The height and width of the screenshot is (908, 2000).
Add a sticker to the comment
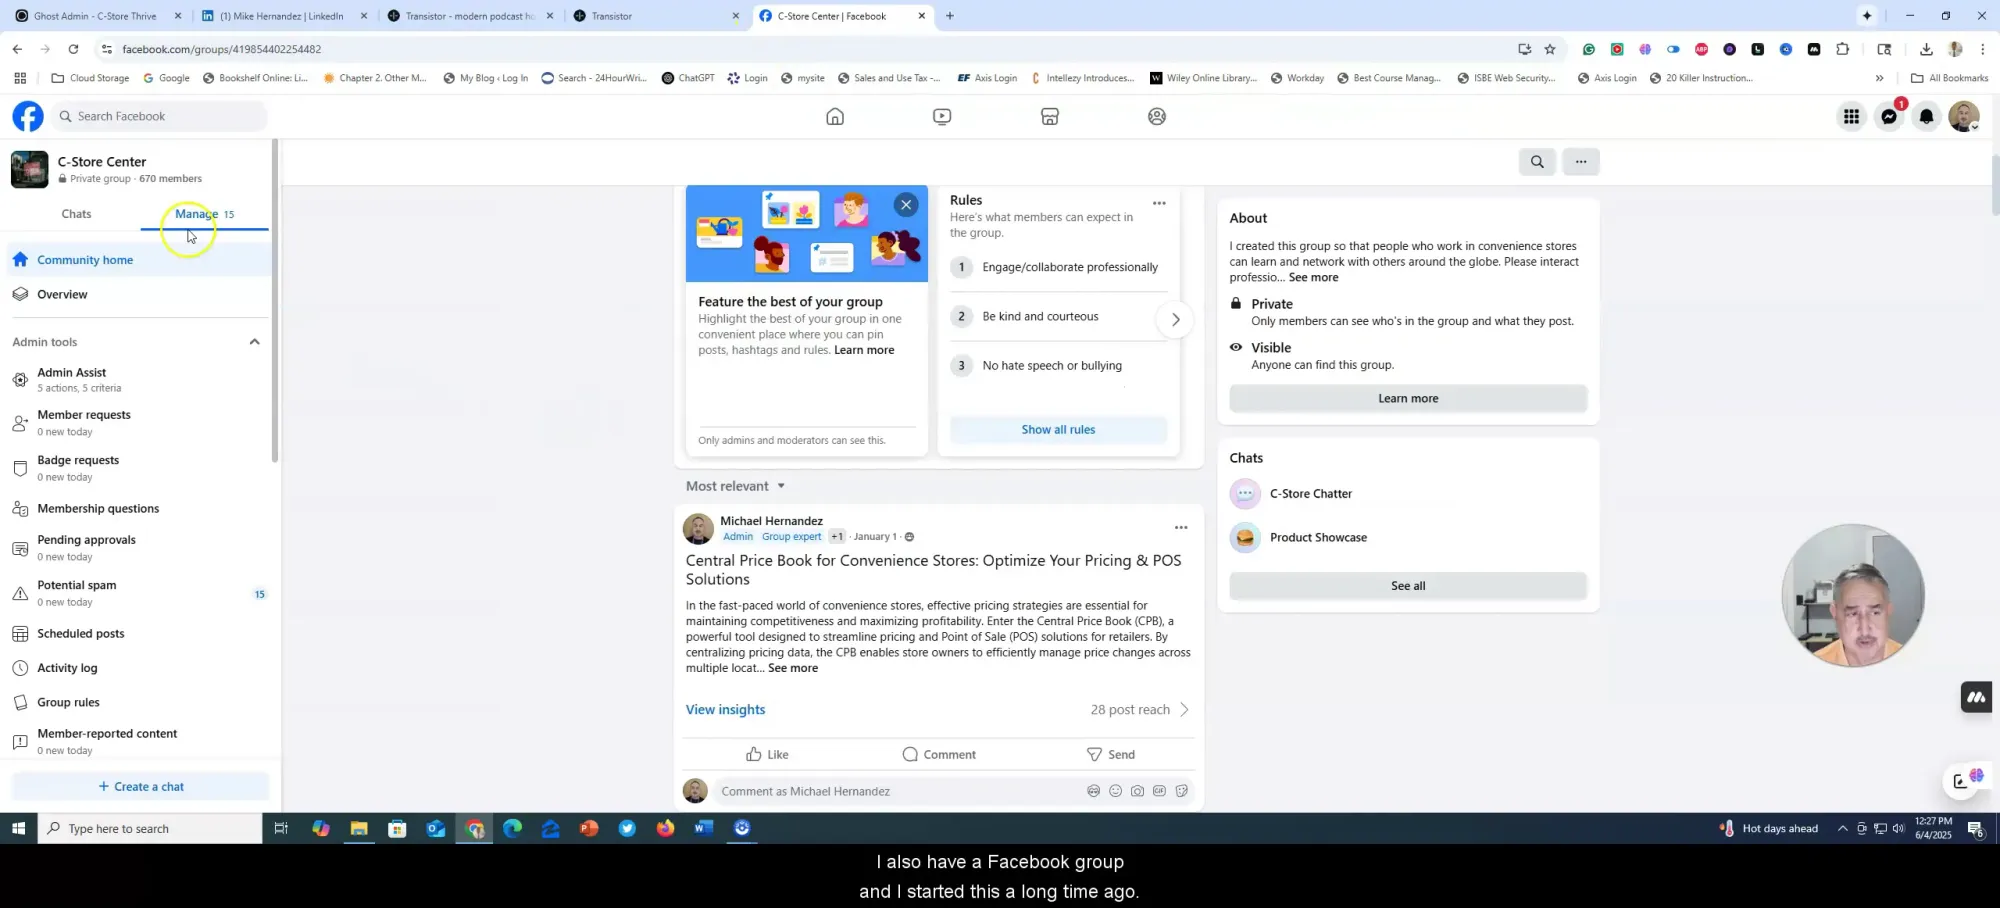click(1182, 791)
